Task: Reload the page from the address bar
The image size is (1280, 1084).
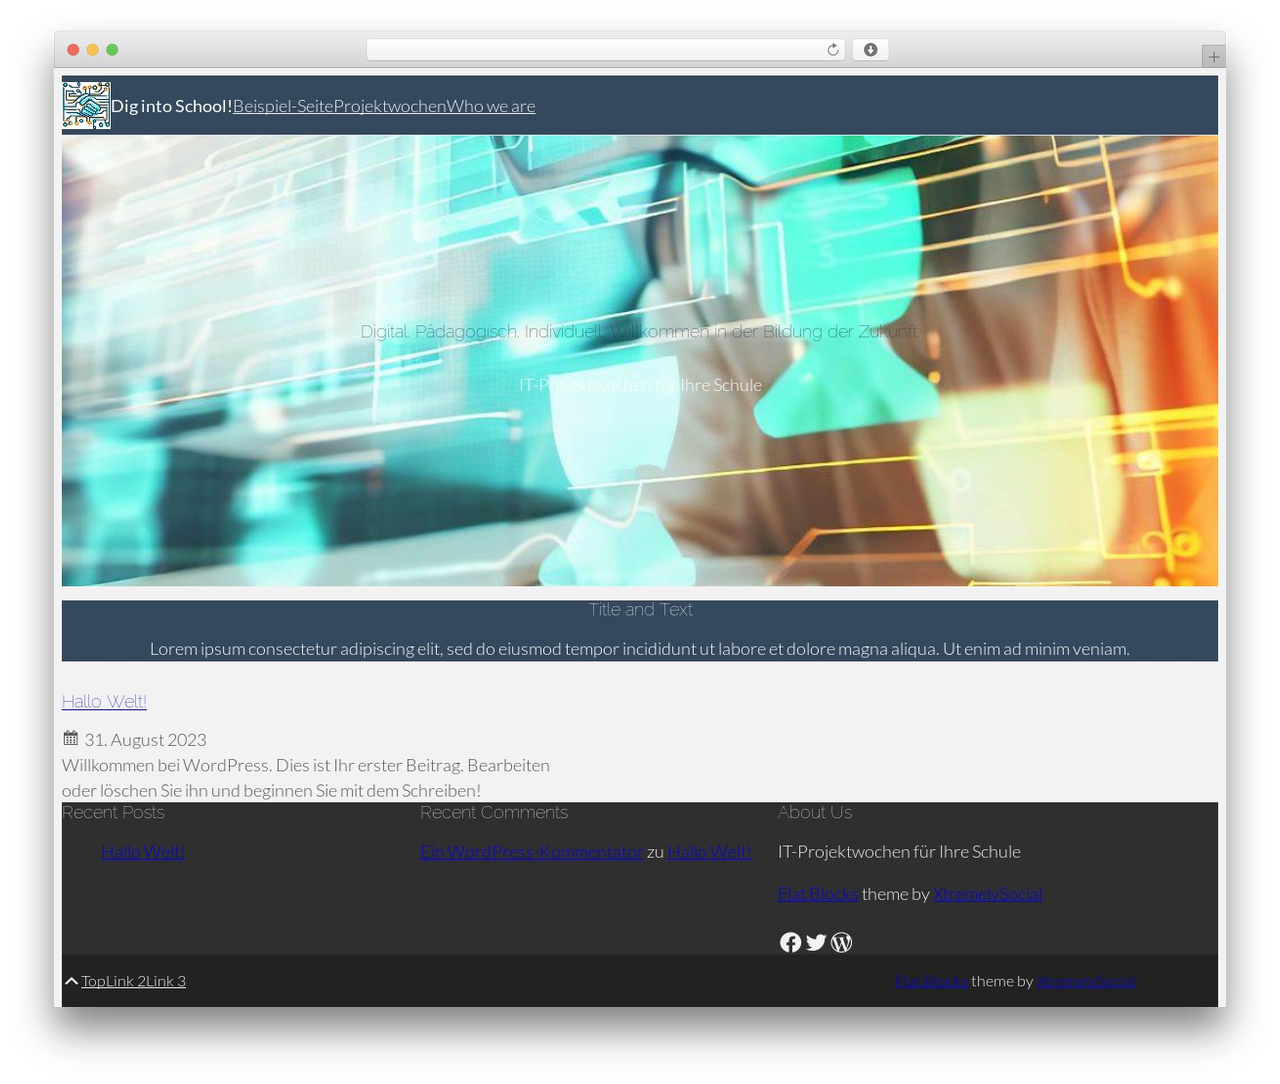Action: click(x=832, y=50)
